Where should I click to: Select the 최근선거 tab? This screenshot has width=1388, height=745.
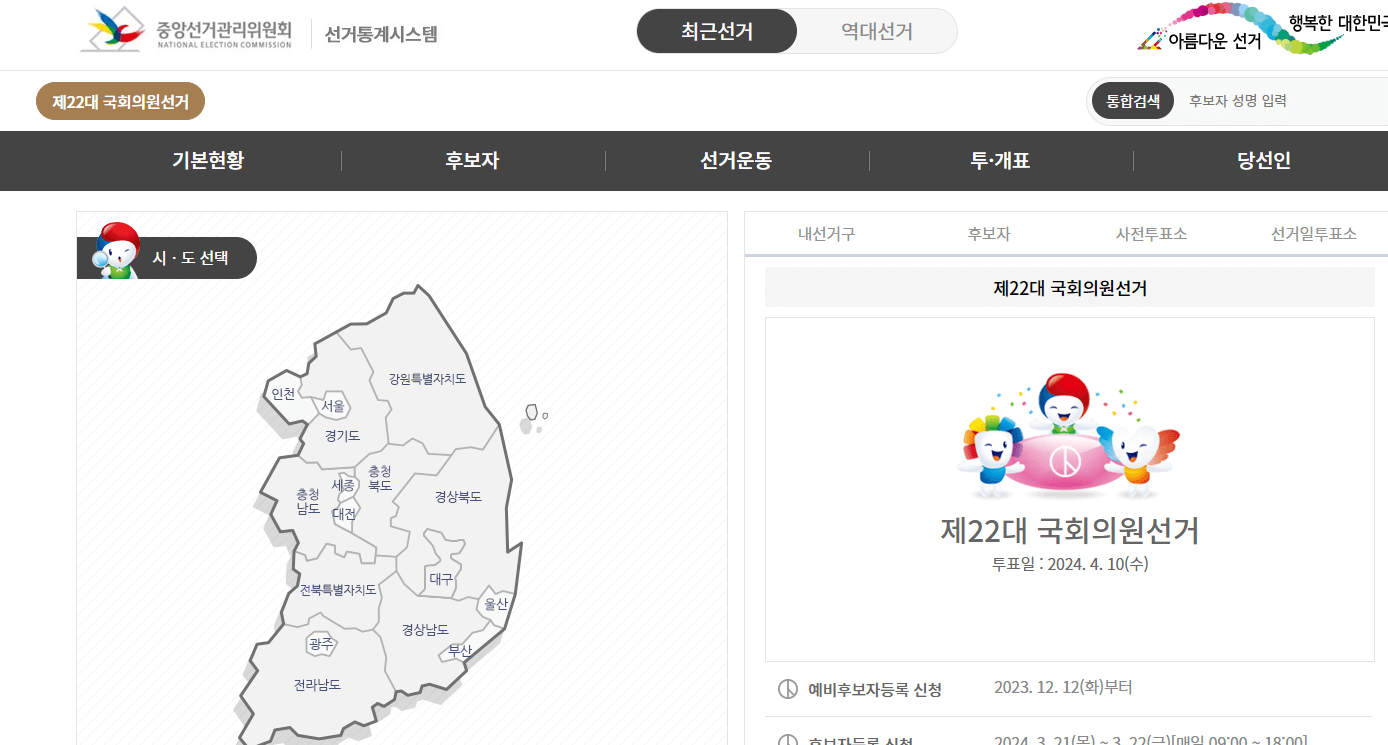716,31
